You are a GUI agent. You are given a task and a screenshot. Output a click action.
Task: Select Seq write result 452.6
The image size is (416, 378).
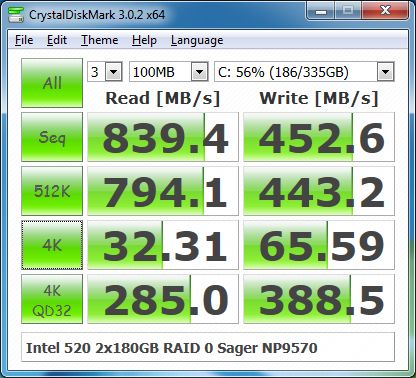pyautogui.click(x=319, y=137)
